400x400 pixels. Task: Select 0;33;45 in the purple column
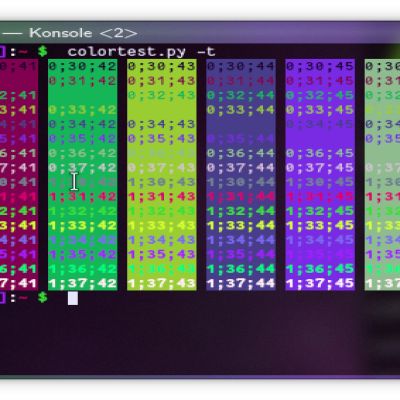pos(320,110)
